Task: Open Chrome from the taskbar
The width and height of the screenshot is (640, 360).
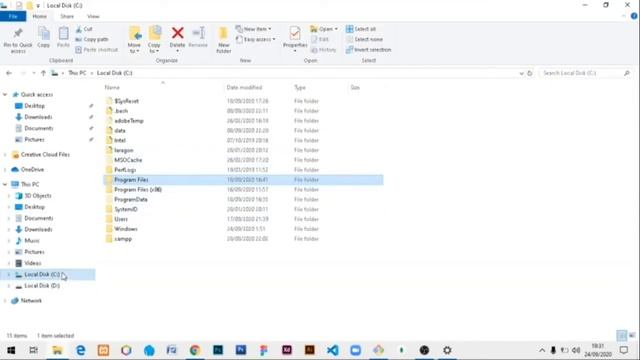Action: tap(195, 350)
